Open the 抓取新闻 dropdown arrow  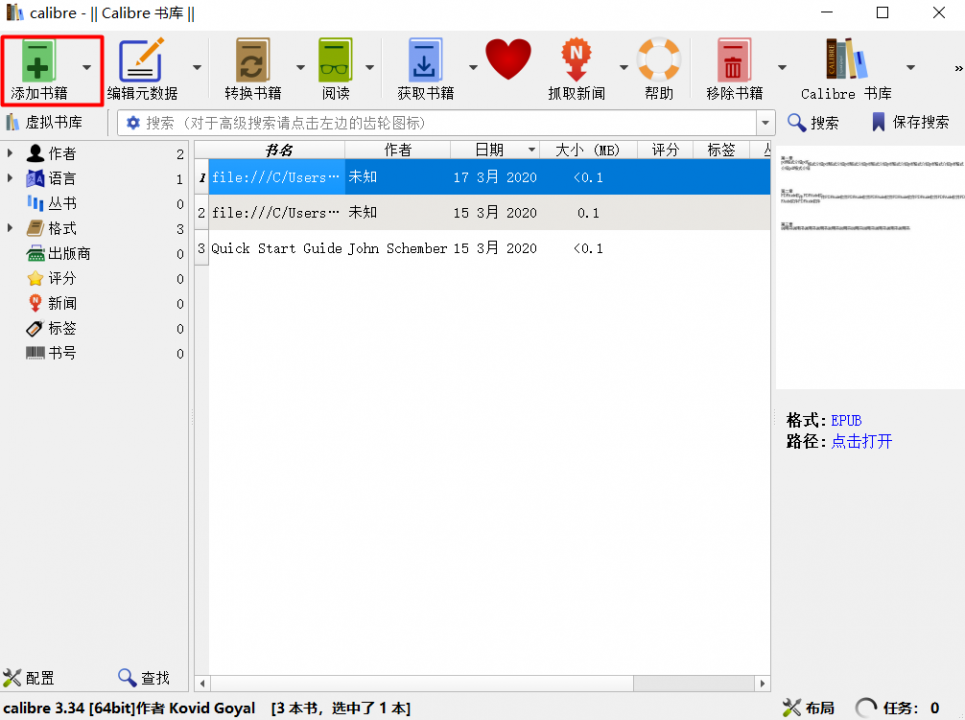pyautogui.click(x=623, y=68)
